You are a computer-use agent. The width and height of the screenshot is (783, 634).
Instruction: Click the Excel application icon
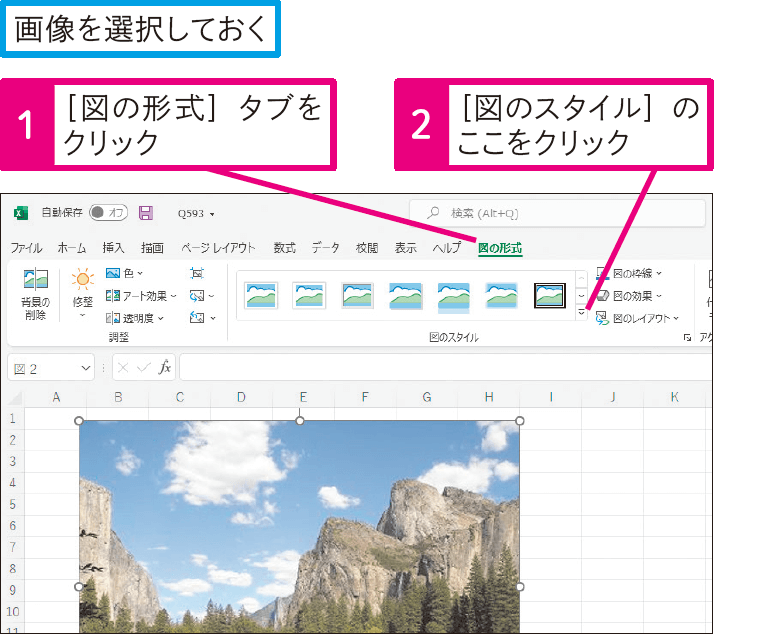[20, 213]
